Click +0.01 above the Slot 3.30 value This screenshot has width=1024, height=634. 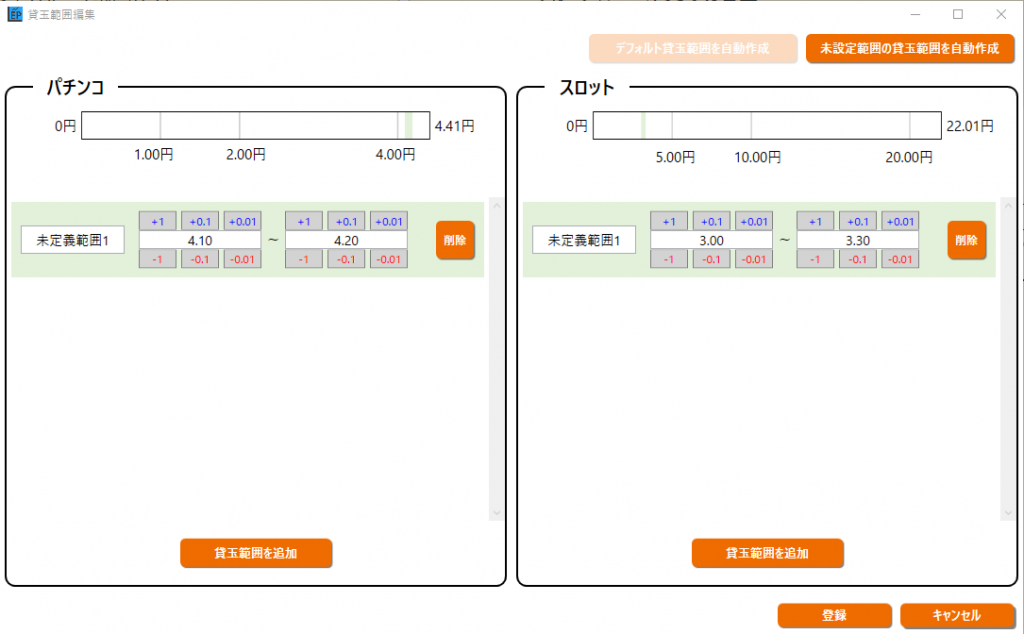(x=900, y=221)
